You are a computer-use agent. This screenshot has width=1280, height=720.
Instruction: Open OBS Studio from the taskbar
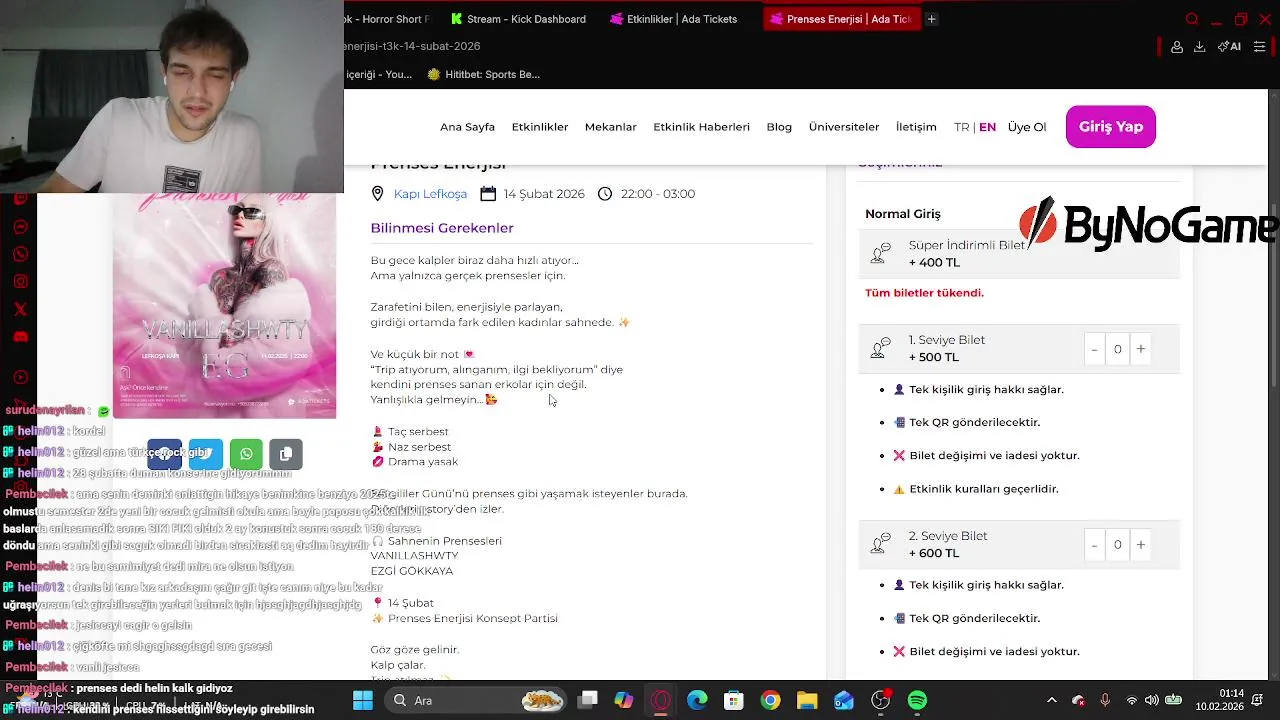click(880, 700)
